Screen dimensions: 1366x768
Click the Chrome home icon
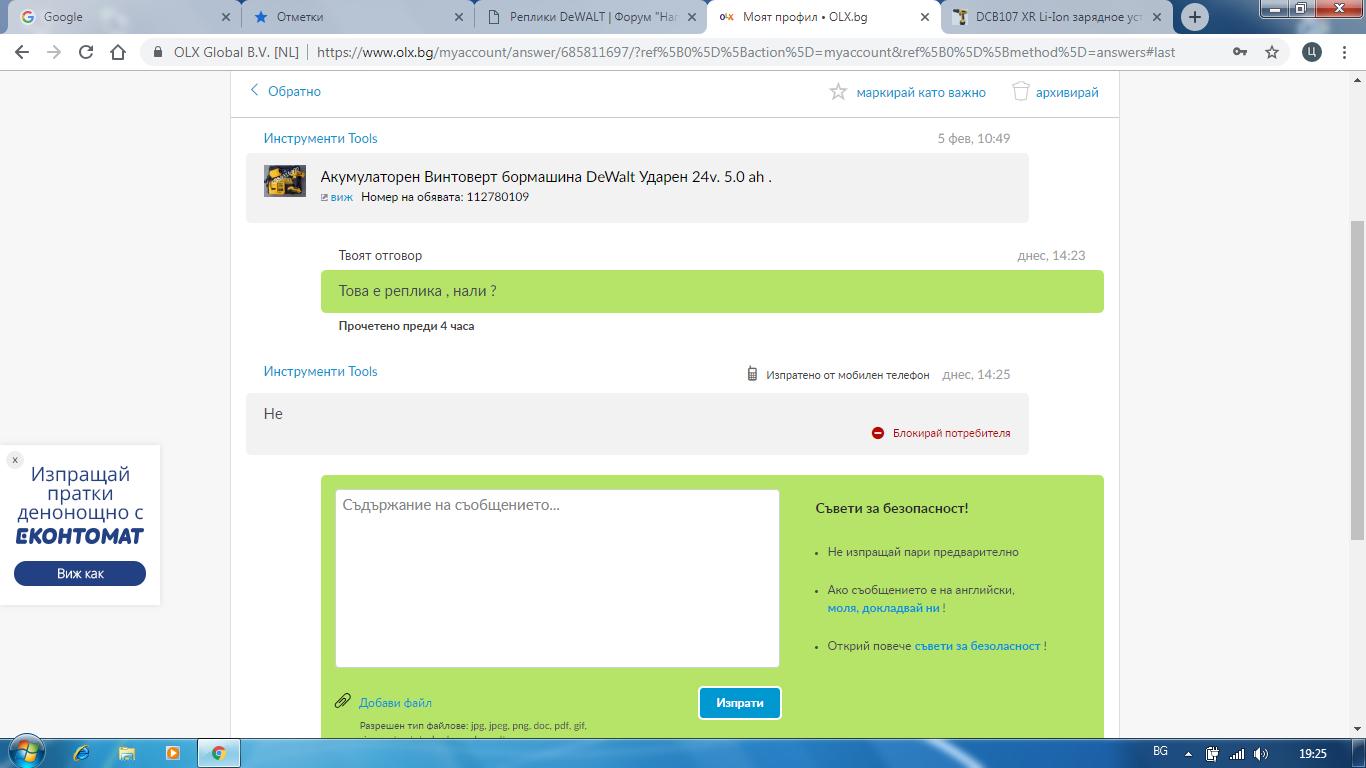[x=118, y=52]
